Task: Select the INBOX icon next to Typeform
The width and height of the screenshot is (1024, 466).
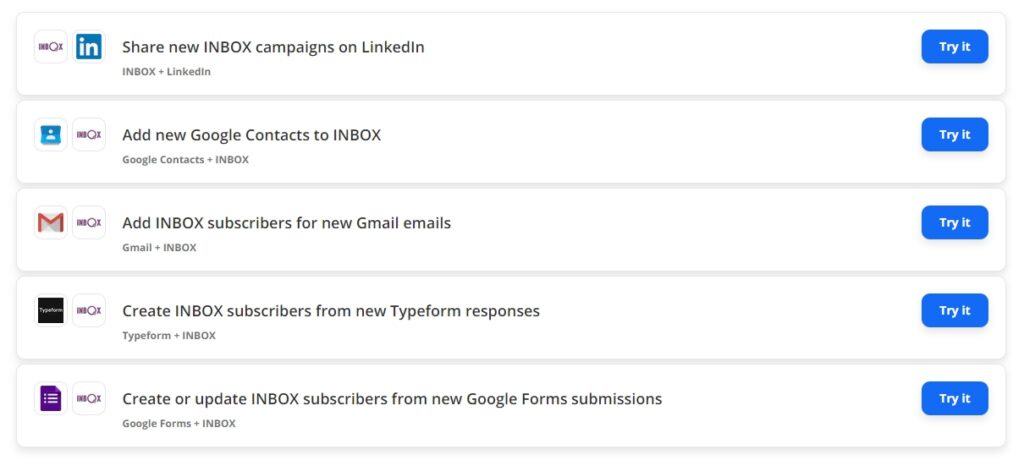Action: (x=89, y=311)
